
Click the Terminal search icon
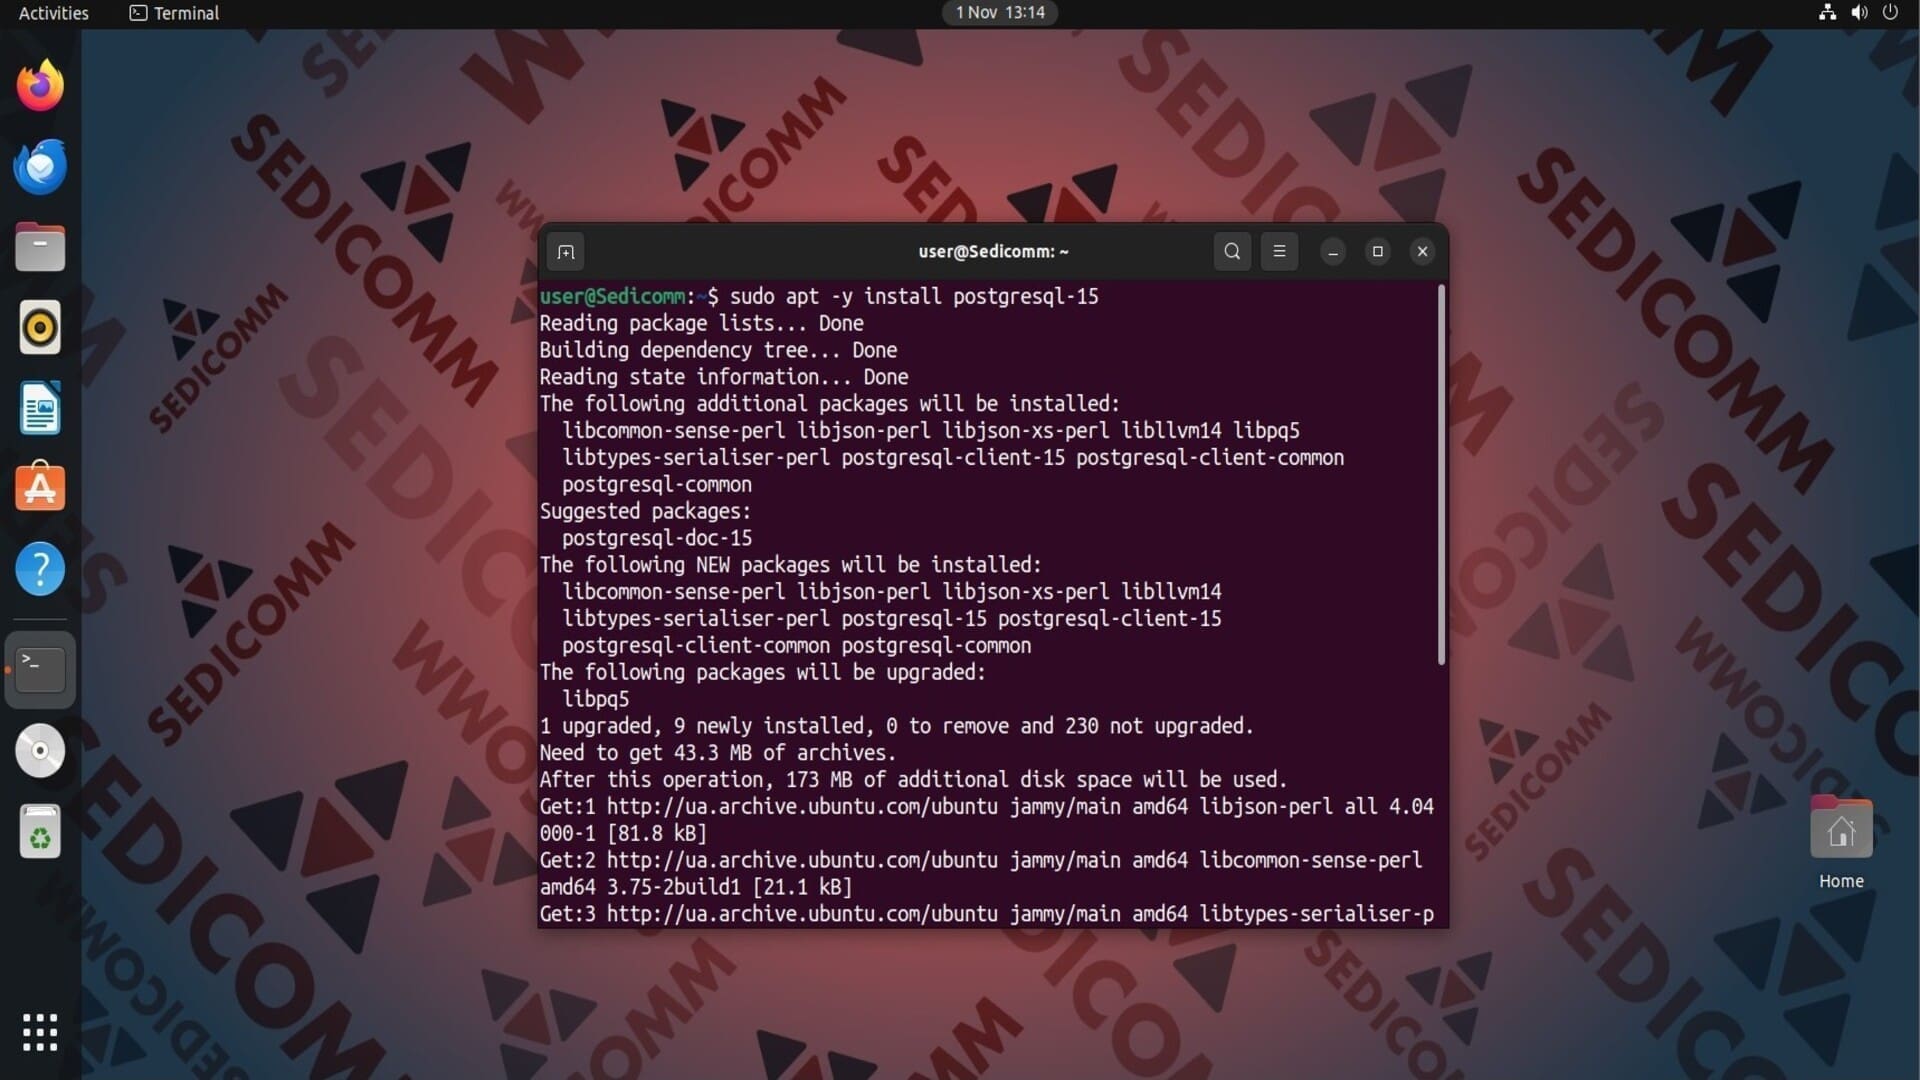[x=1232, y=252]
